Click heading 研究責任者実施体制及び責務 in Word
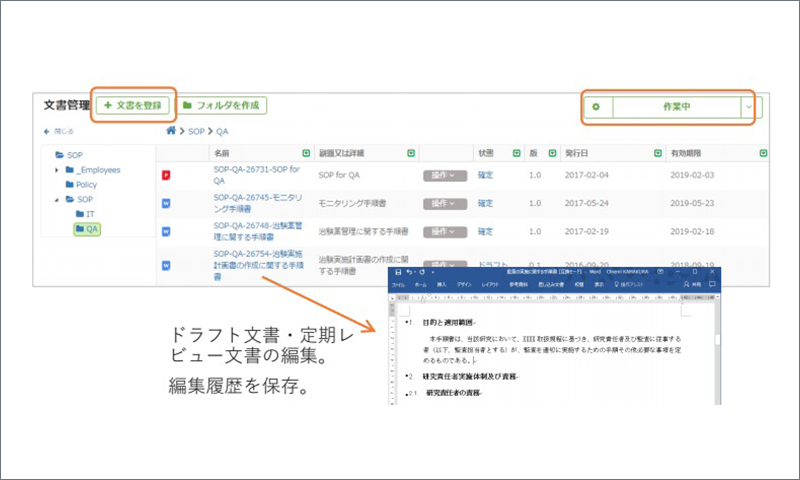800x480 pixels. pos(469,376)
